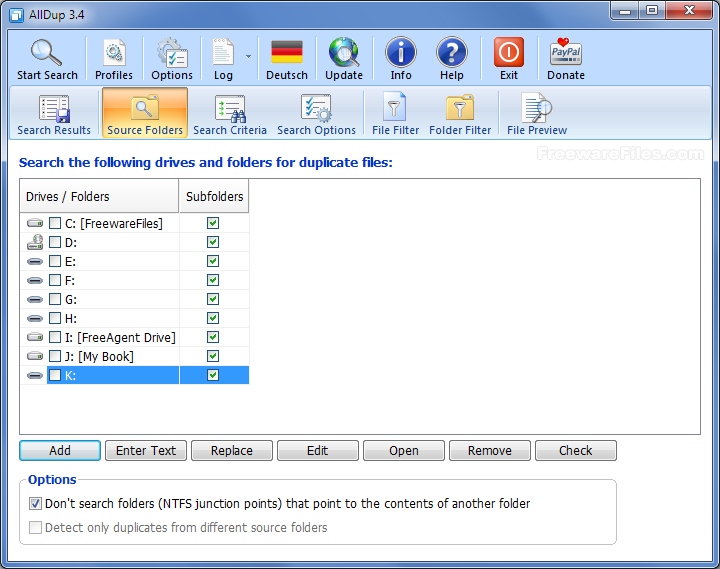Untick Subfolders for the H: drive
720x569 pixels.
(x=213, y=318)
